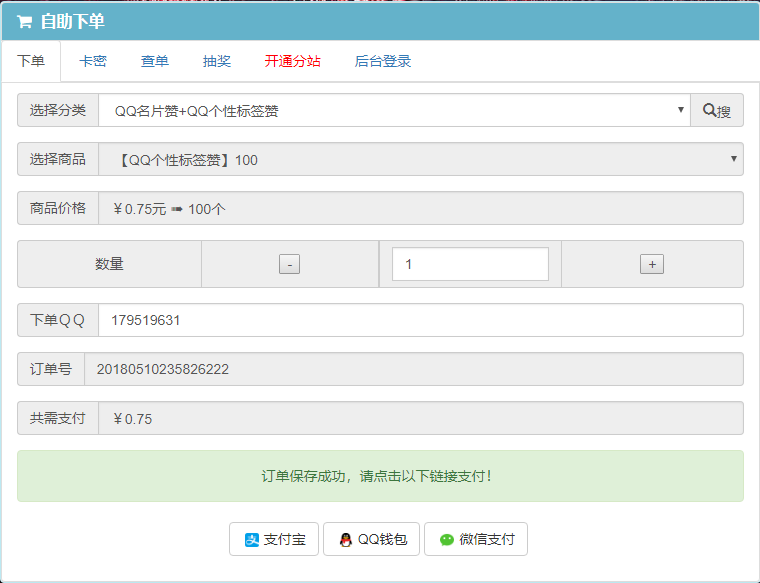This screenshot has width=760, height=583.
Task: Click the magnifier search icon
Action: point(709,110)
